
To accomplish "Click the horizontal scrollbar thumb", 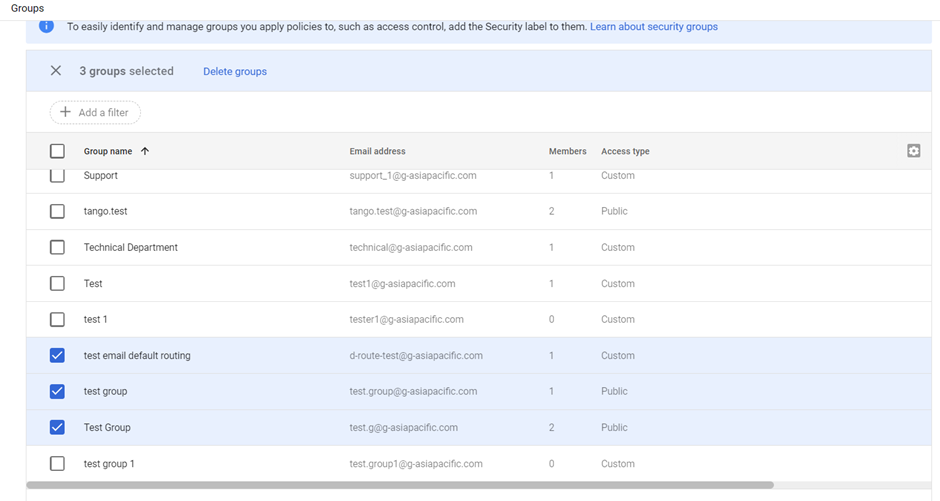I will point(400,485).
